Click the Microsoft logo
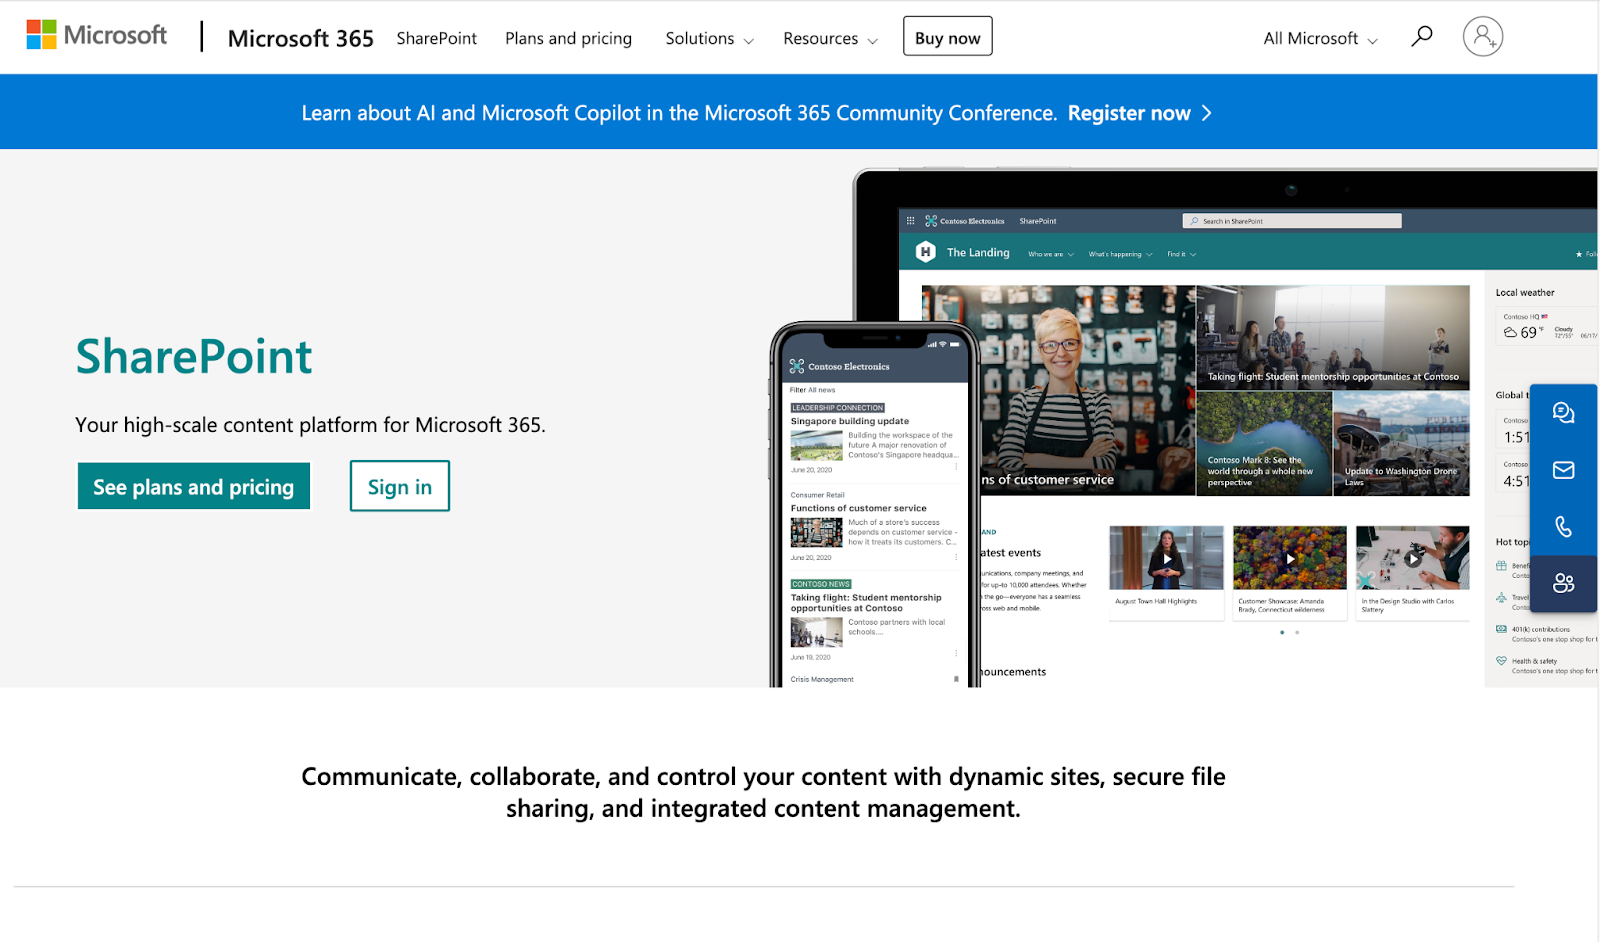 [x=96, y=35]
